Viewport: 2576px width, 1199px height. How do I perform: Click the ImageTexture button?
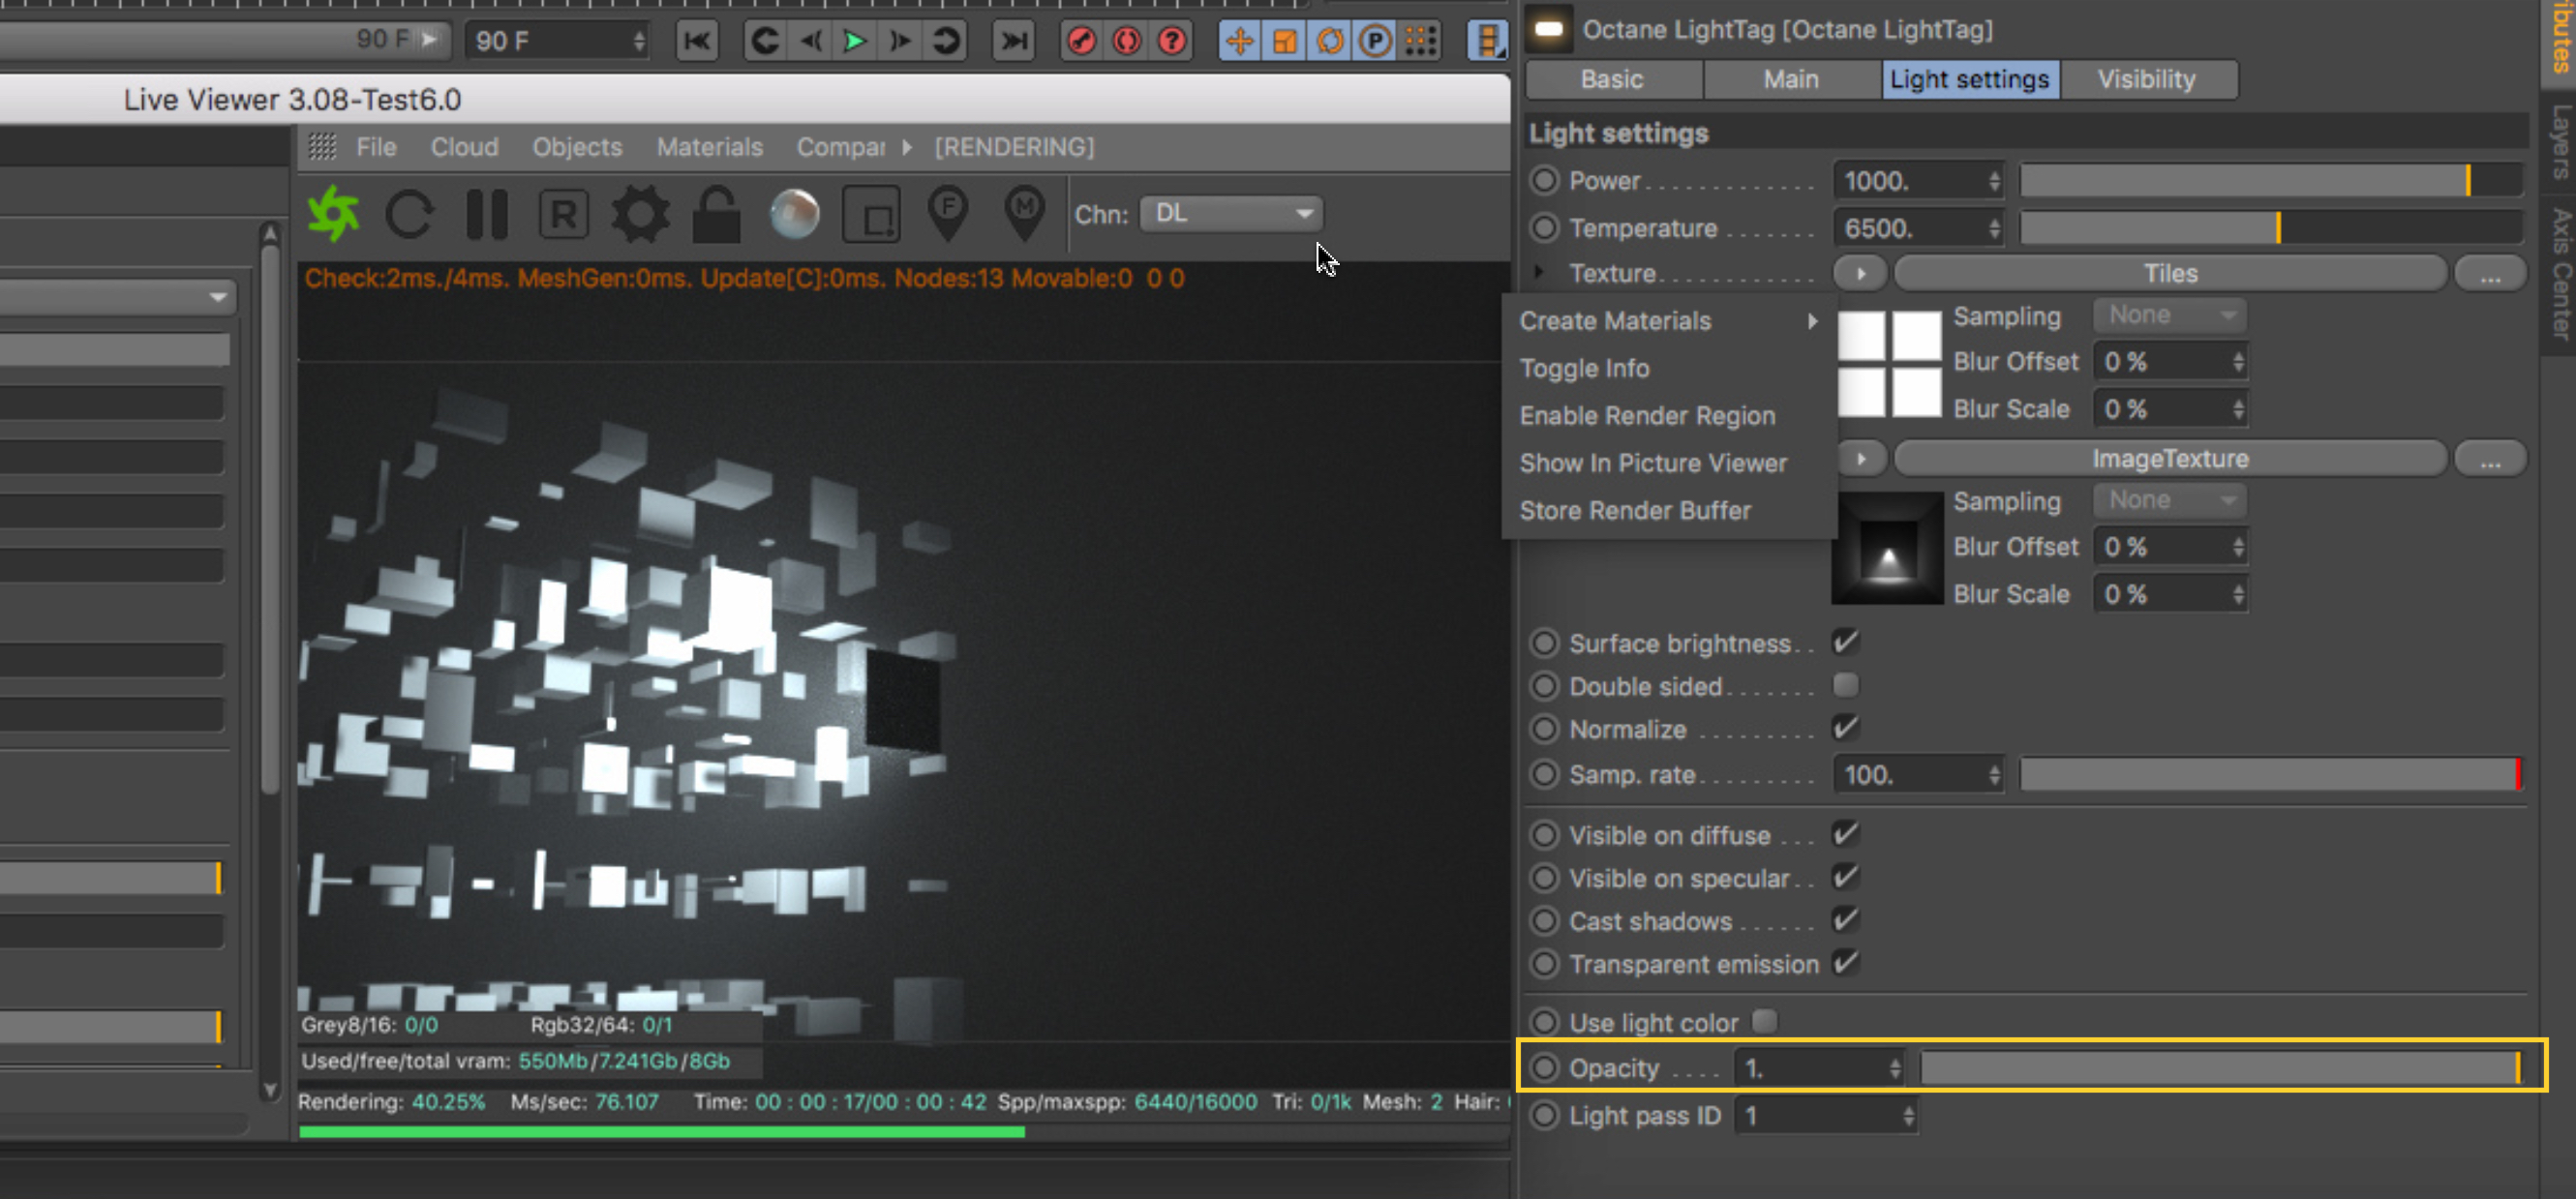(x=2170, y=458)
